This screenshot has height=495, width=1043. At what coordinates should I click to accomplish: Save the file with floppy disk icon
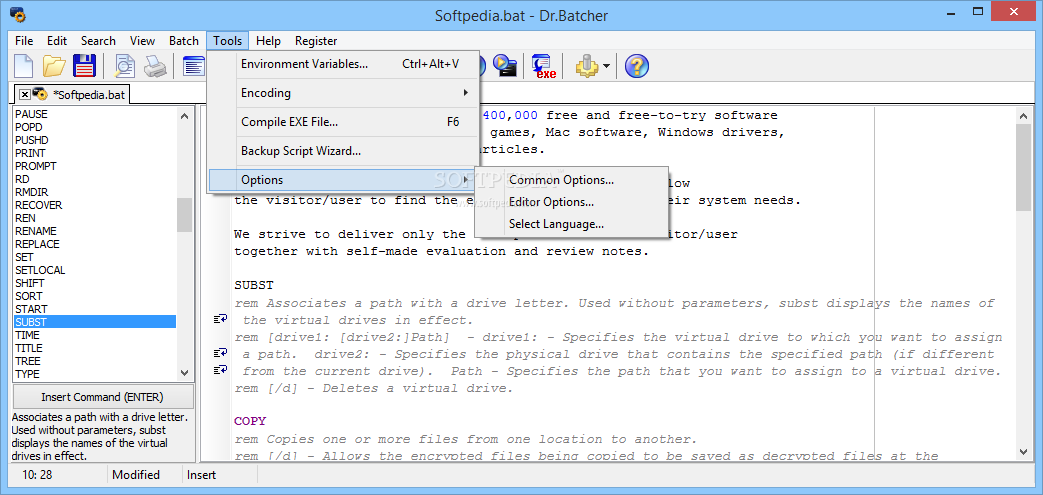coord(84,65)
